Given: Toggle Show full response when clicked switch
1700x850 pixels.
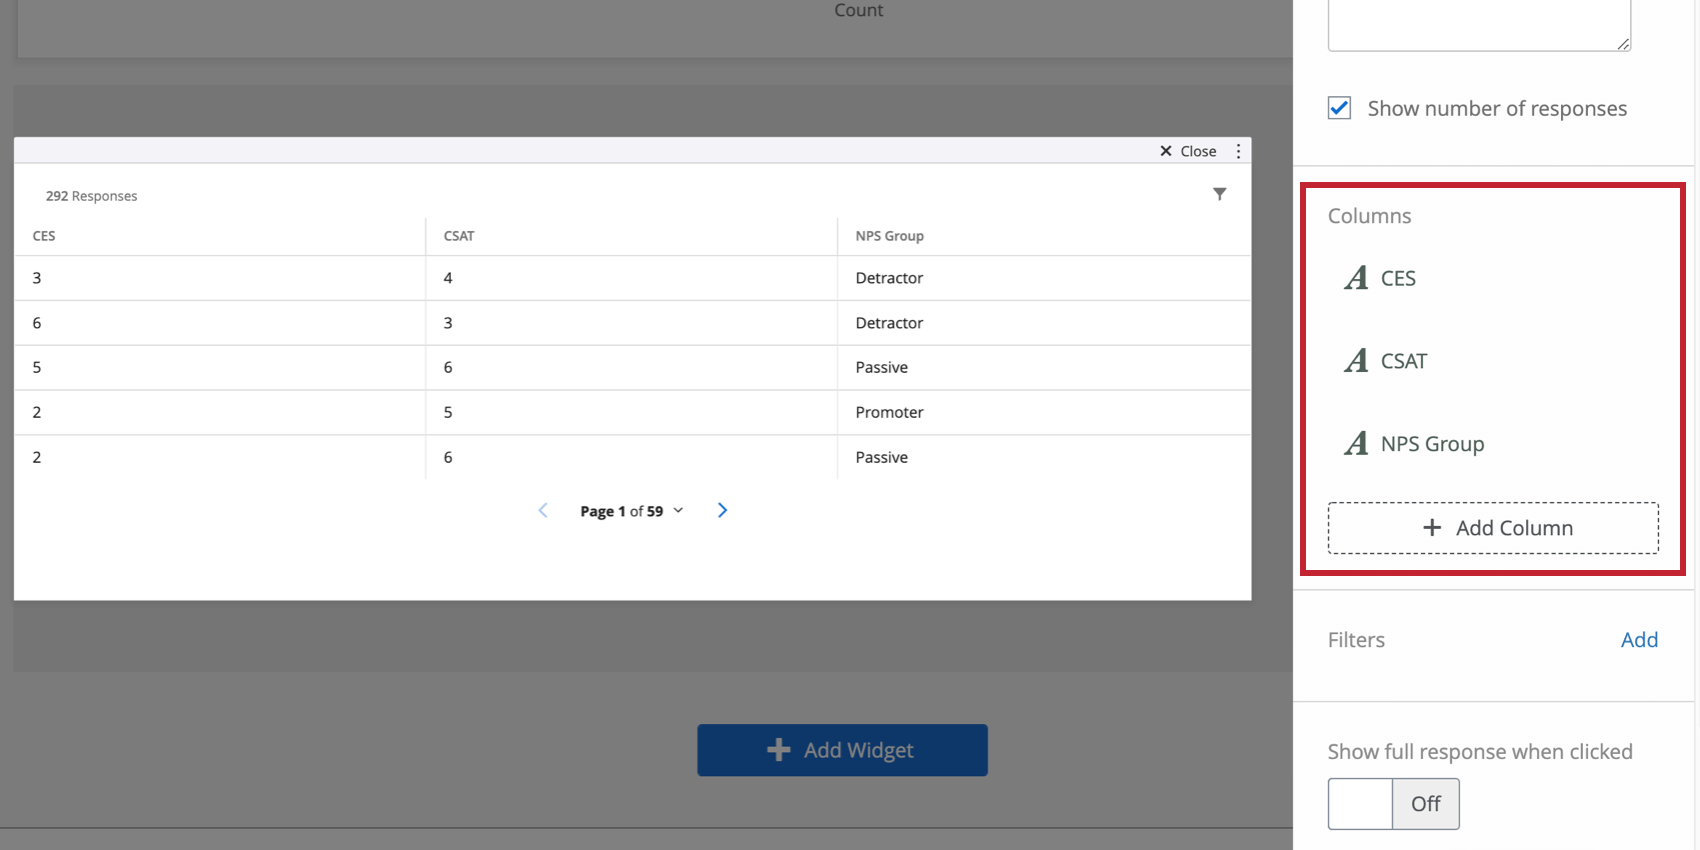Looking at the screenshot, I should [1393, 804].
